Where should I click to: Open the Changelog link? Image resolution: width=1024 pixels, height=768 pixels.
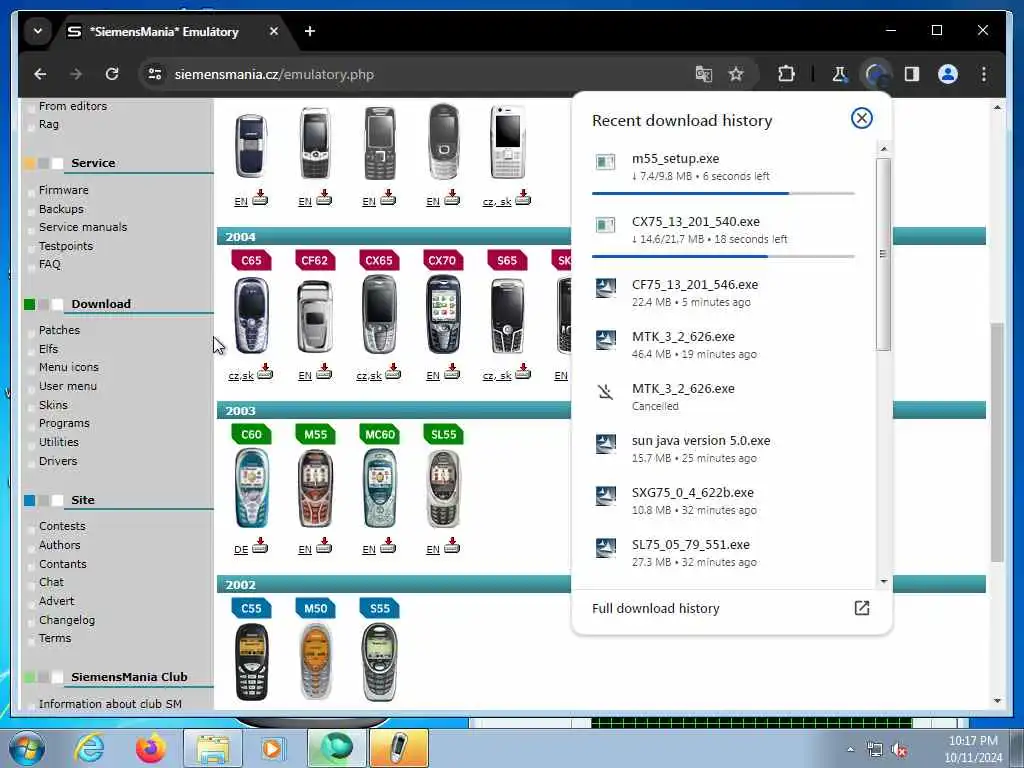[67, 620]
